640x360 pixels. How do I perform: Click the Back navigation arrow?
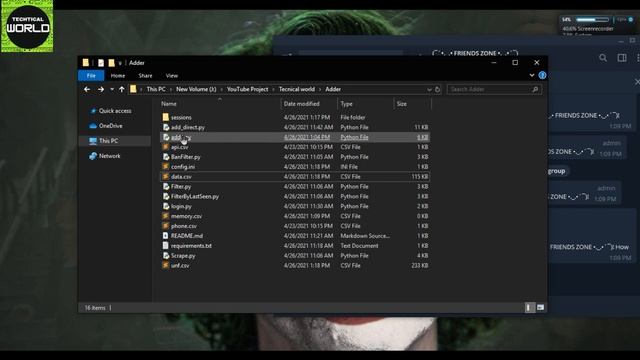coord(87,89)
